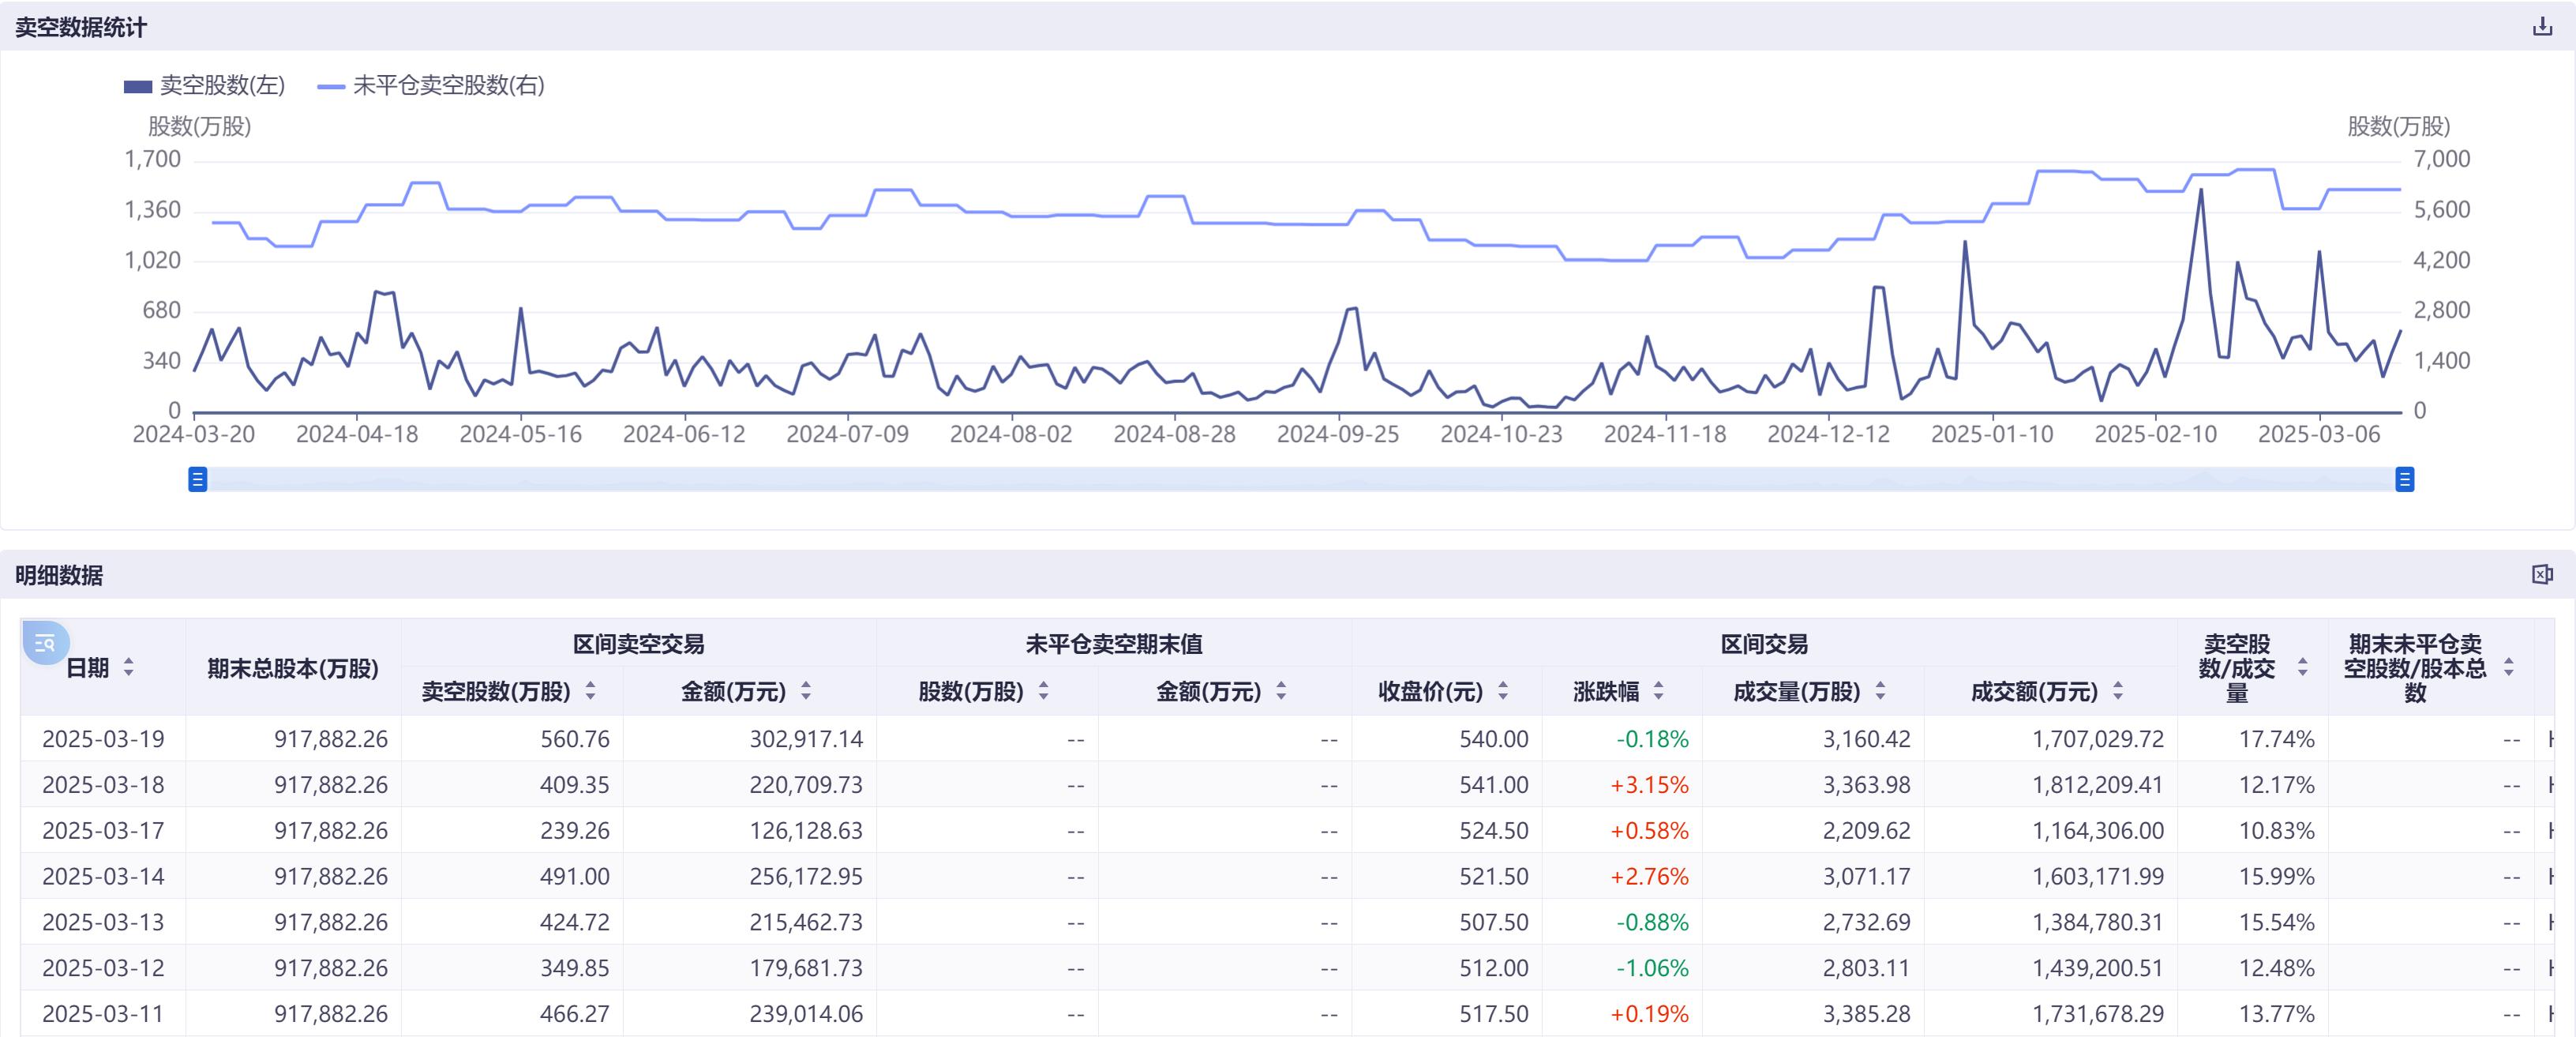Open the column filter search icon

45,643
